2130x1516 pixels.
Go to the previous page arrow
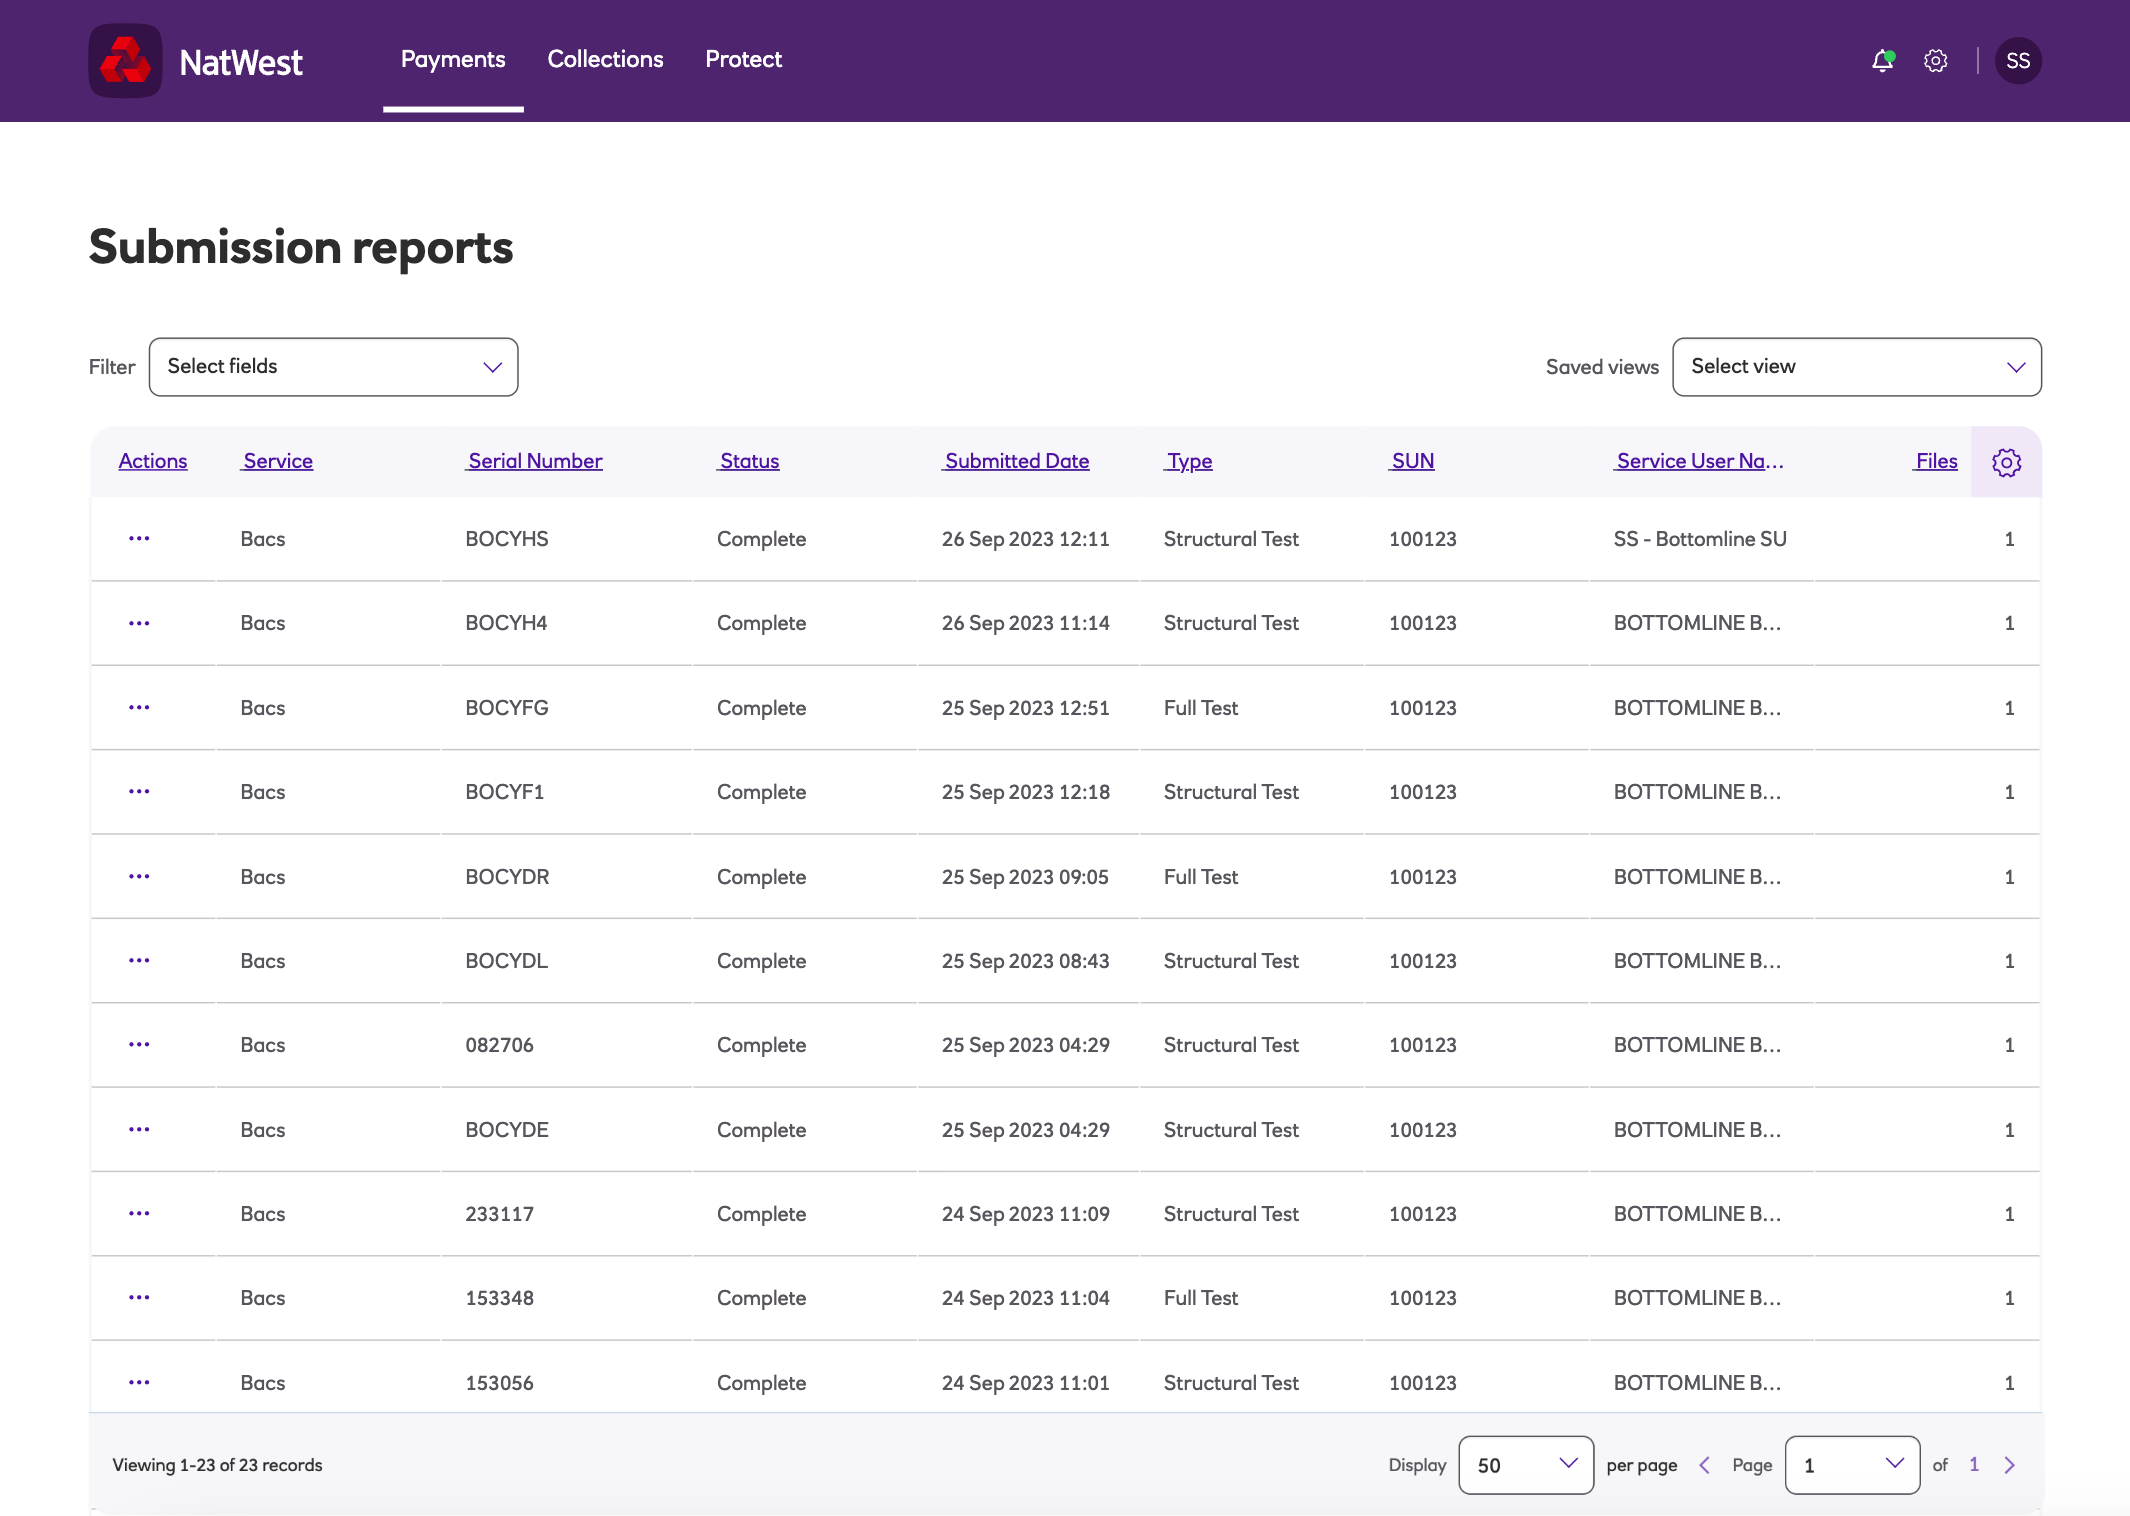click(x=1704, y=1465)
